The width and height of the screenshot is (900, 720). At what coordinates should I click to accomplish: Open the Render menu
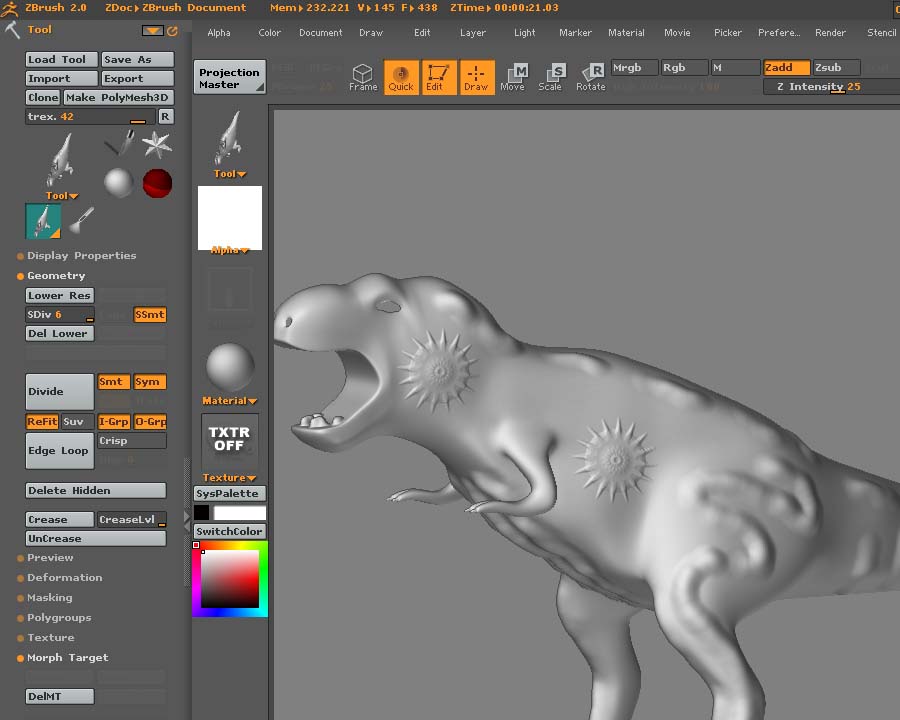(x=830, y=32)
